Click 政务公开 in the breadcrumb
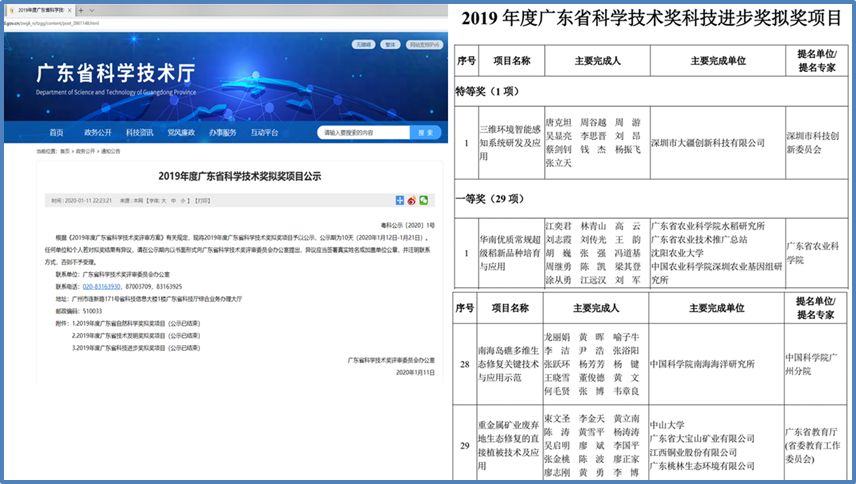 85,151
